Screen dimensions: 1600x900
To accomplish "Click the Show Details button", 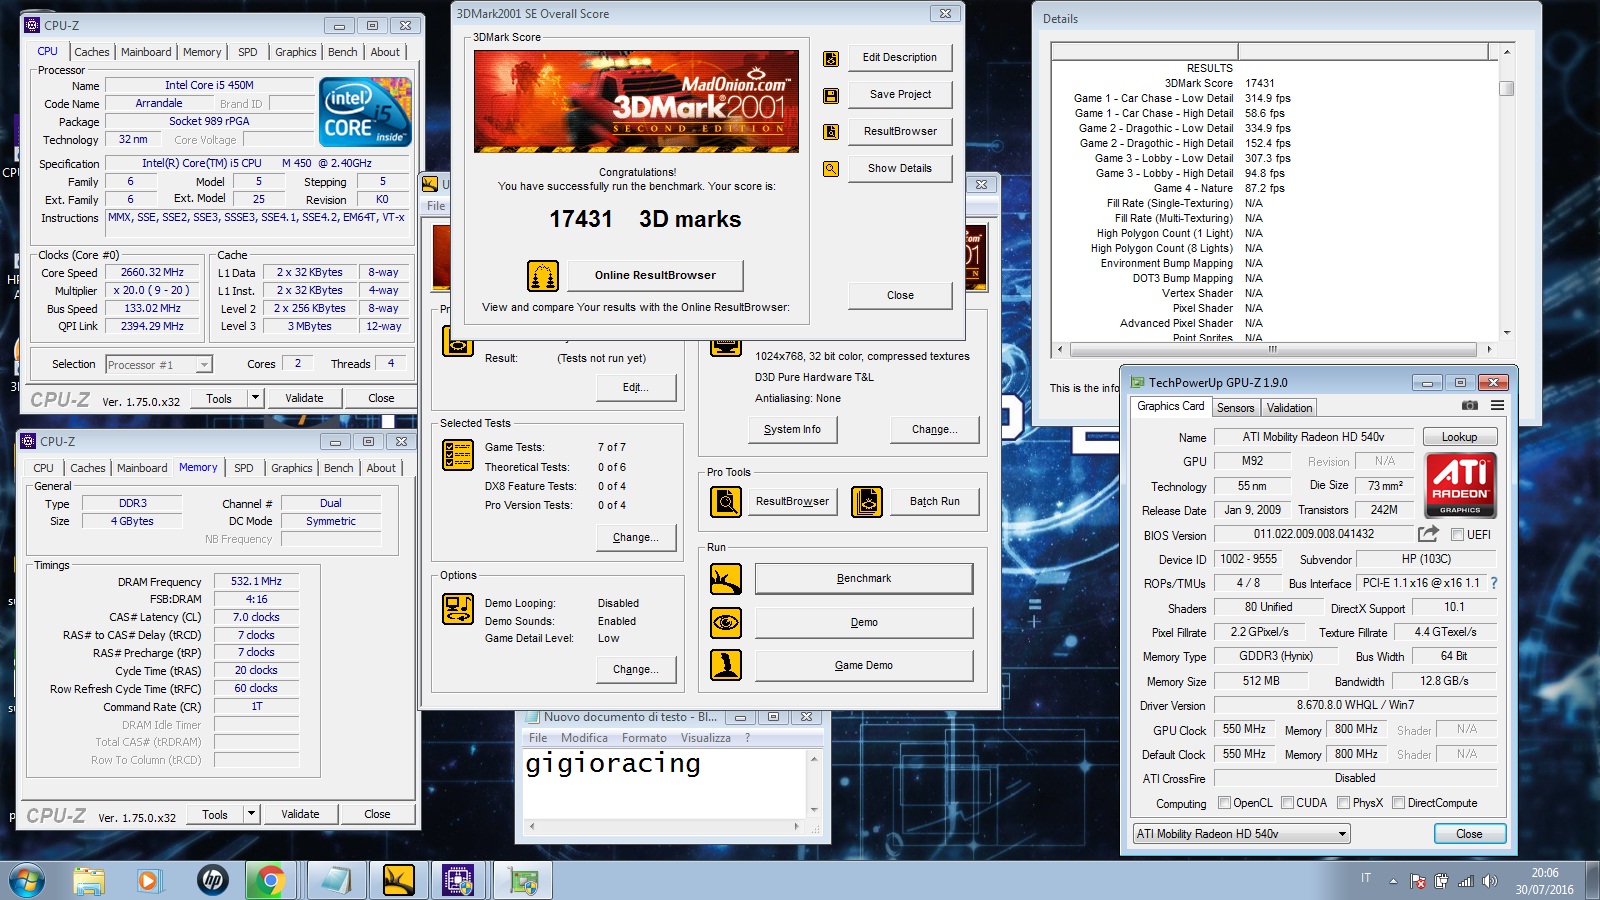I will [899, 168].
